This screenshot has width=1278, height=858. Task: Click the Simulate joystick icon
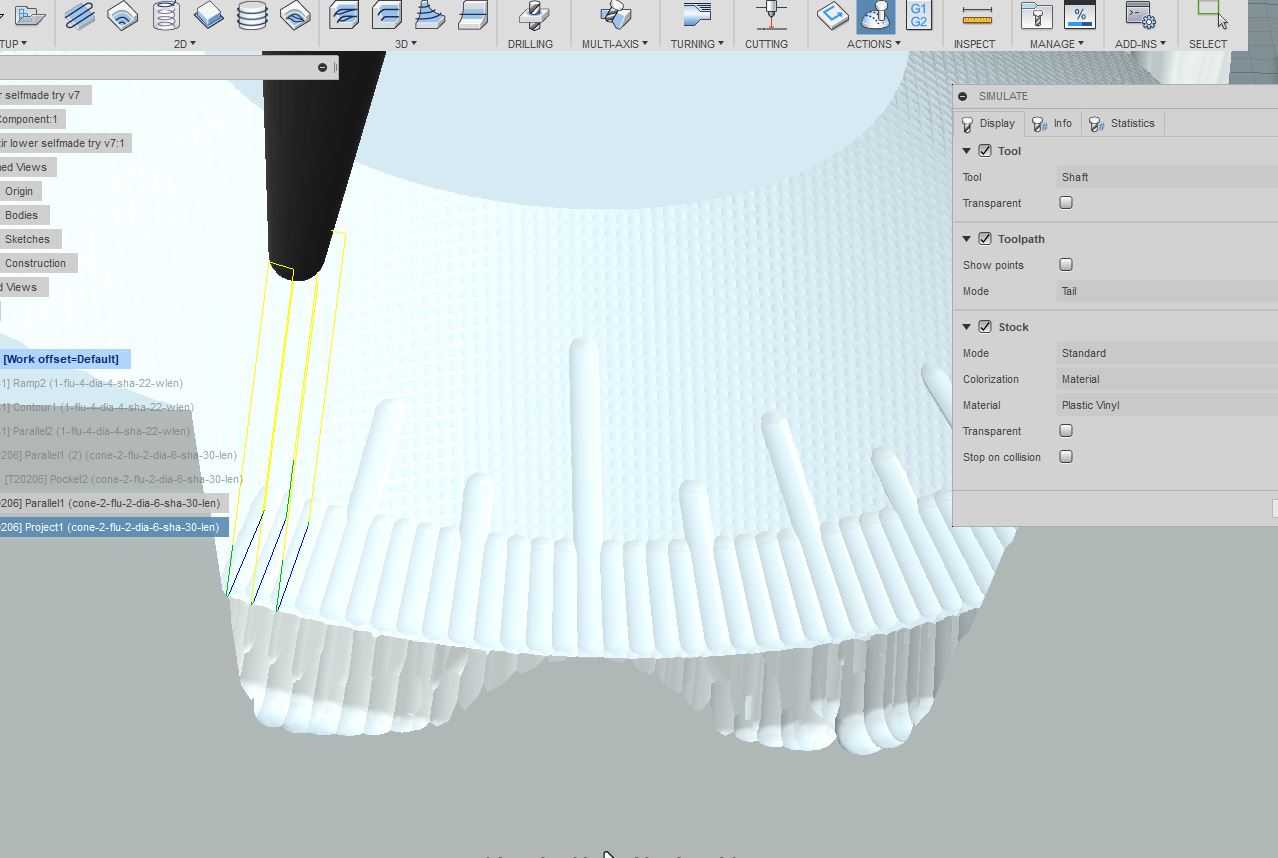point(876,16)
